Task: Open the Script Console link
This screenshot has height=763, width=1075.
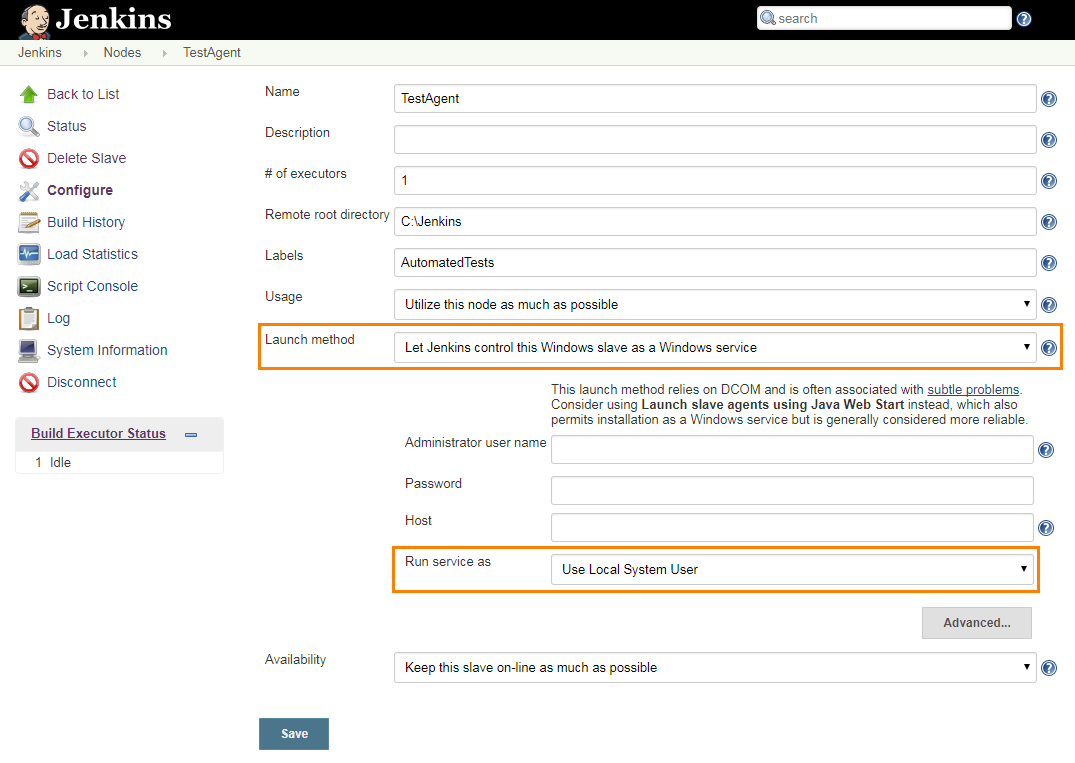Action: (92, 287)
